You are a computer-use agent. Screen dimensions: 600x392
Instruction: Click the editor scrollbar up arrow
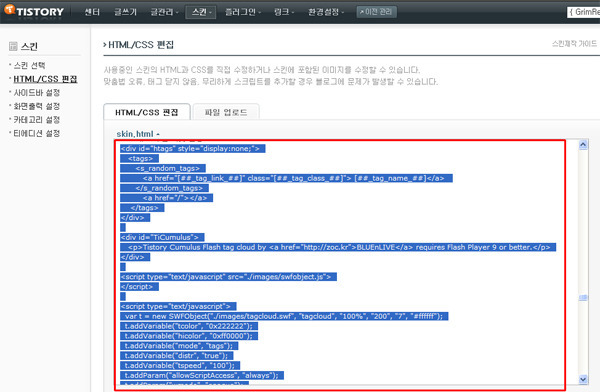tap(583, 145)
